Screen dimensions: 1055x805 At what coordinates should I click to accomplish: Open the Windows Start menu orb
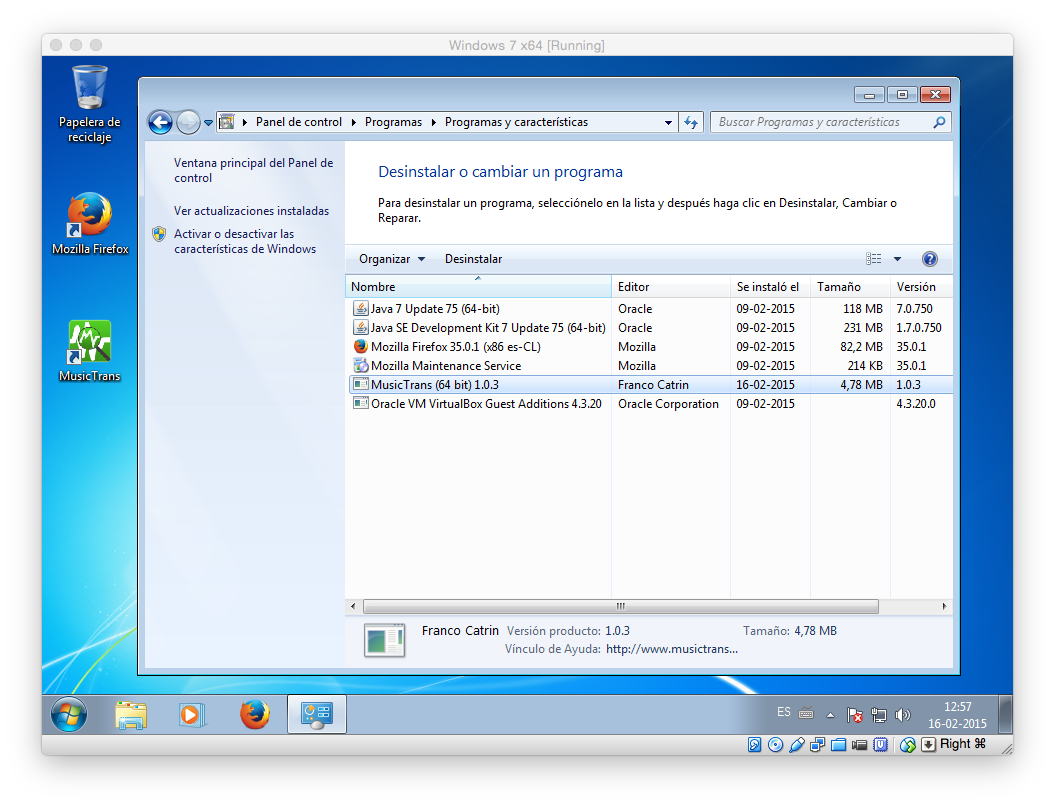[69, 713]
